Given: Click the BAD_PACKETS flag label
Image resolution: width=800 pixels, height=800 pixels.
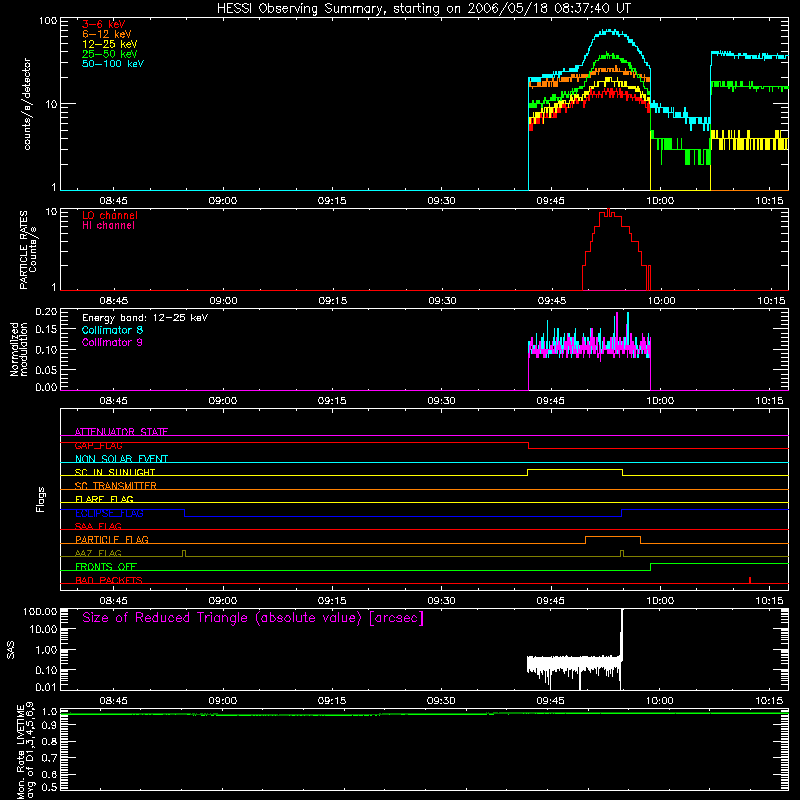Looking at the screenshot, I should tap(109, 580).
